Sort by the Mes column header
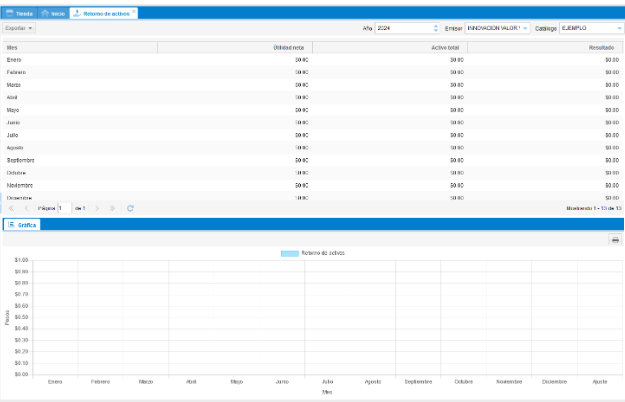Viewport: 625px width, 402px height. click(x=80, y=47)
